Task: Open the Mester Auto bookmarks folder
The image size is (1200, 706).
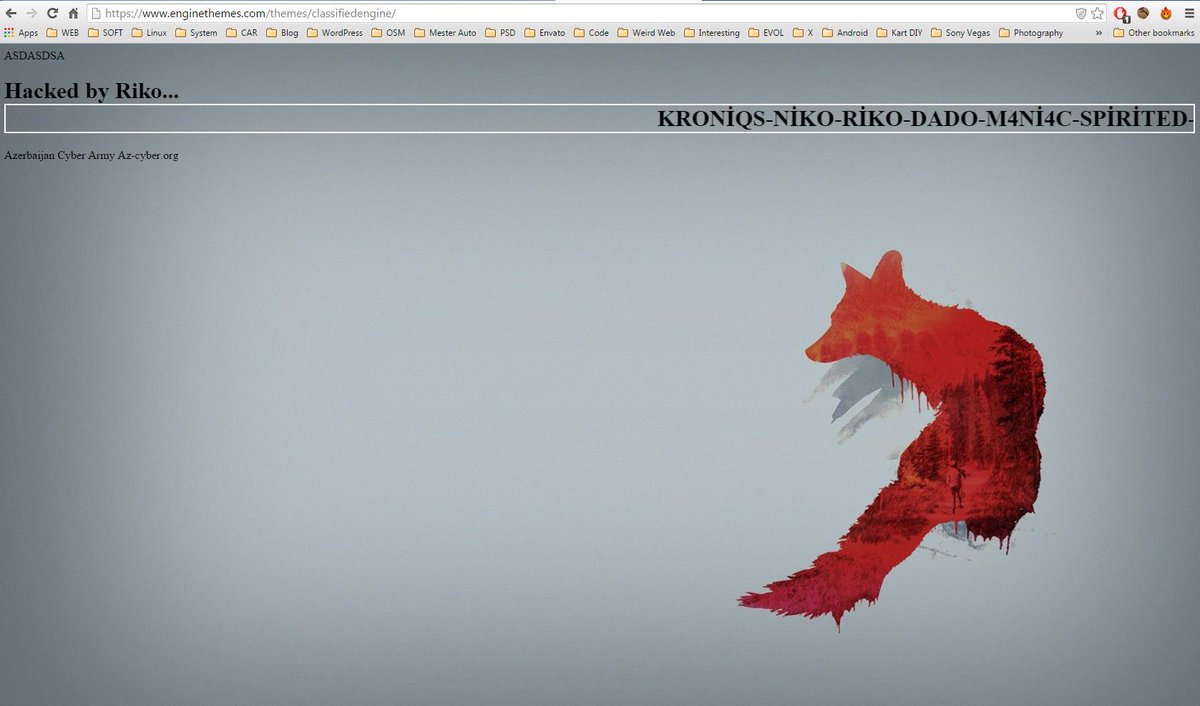Action: (x=445, y=33)
